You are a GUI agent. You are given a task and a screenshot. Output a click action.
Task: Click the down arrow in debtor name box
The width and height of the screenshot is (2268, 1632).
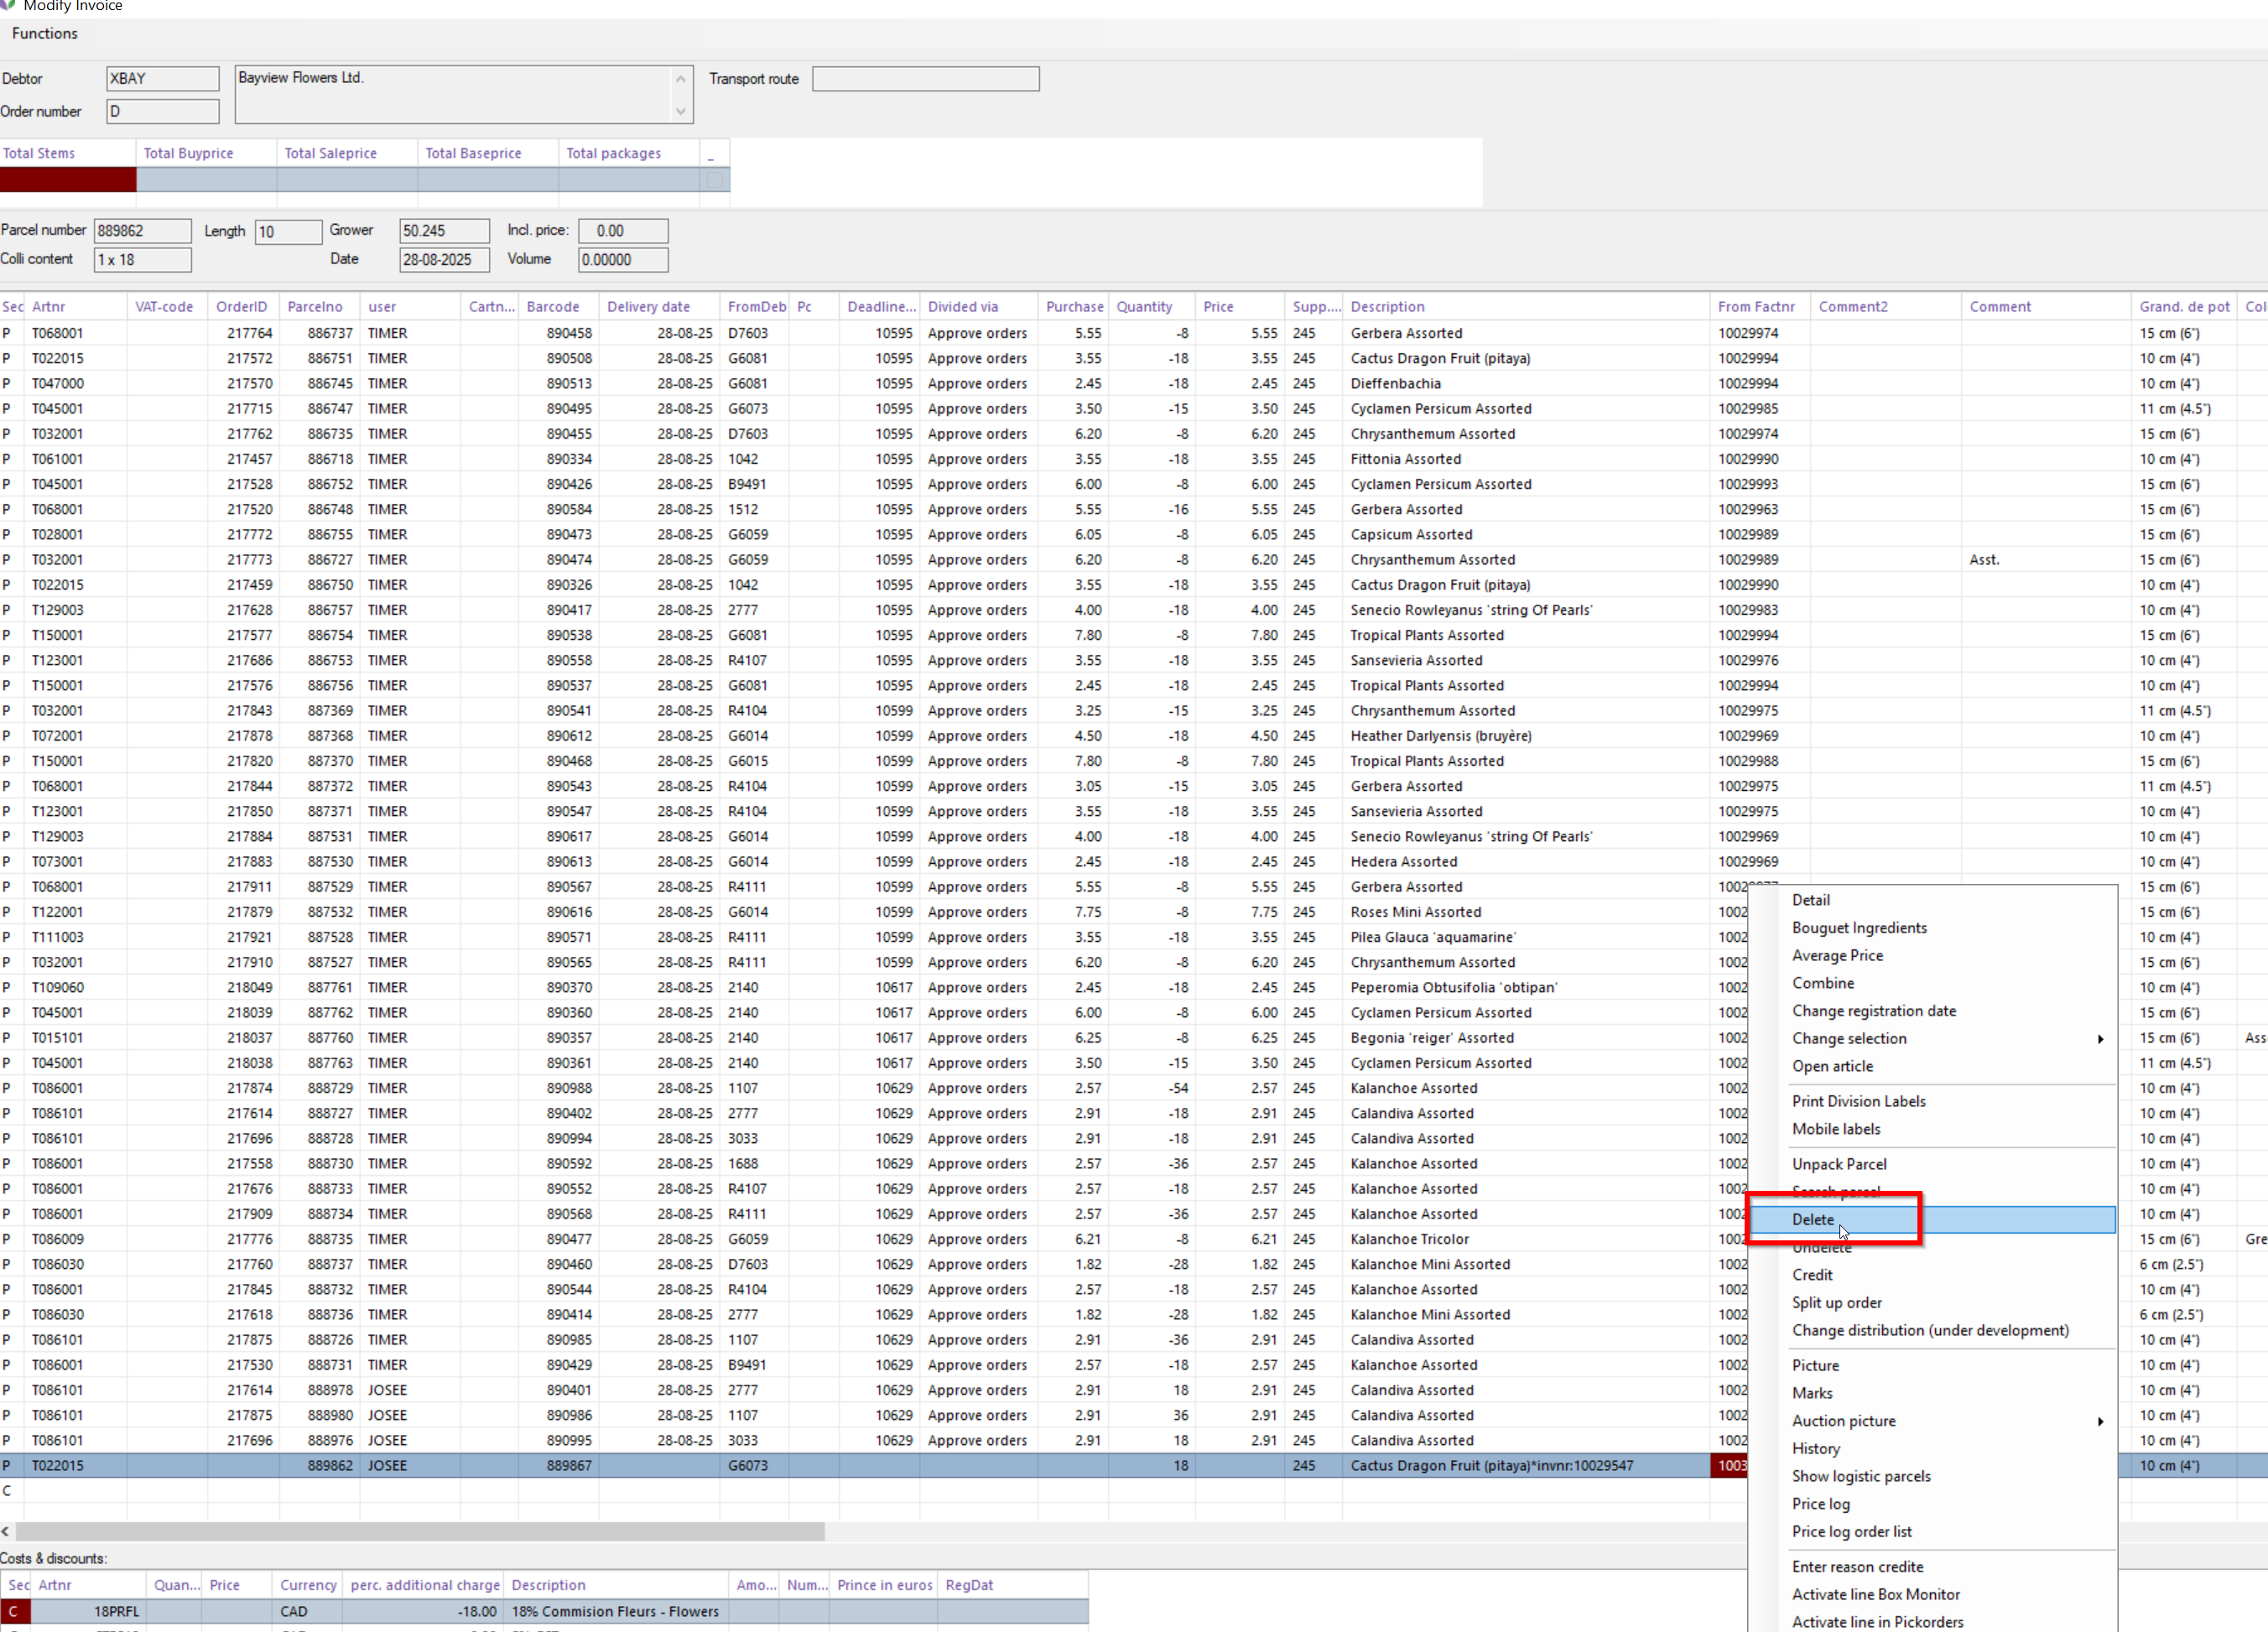click(x=681, y=111)
